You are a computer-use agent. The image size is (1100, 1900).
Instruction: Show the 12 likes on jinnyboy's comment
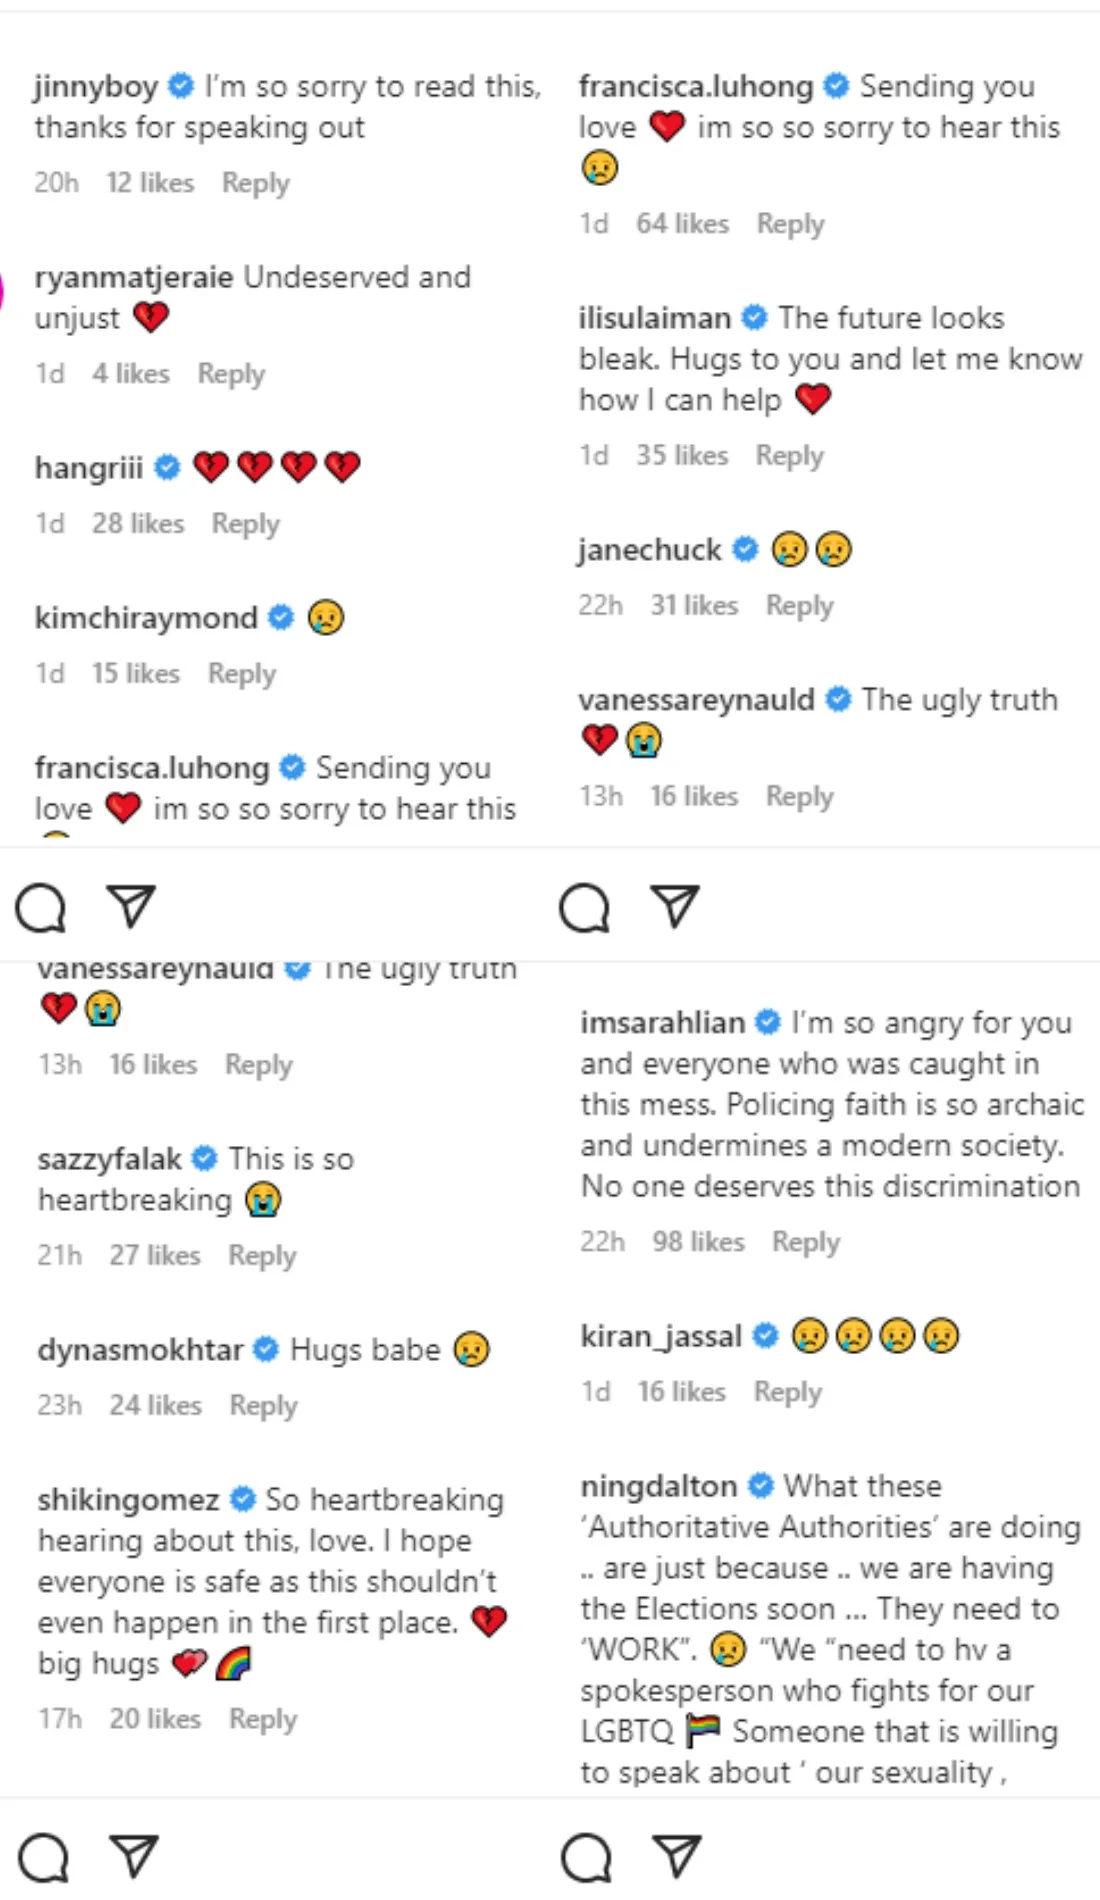point(150,183)
